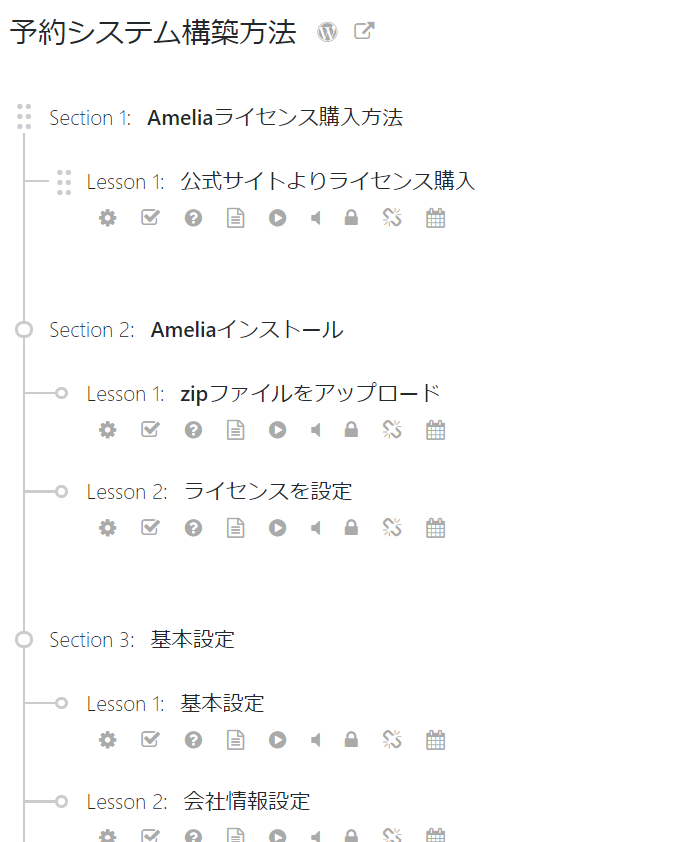The width and height of the screenshot is (683, 842).
Task: Click video play icon under 基本設定 lesson
Action: [277, 740]
